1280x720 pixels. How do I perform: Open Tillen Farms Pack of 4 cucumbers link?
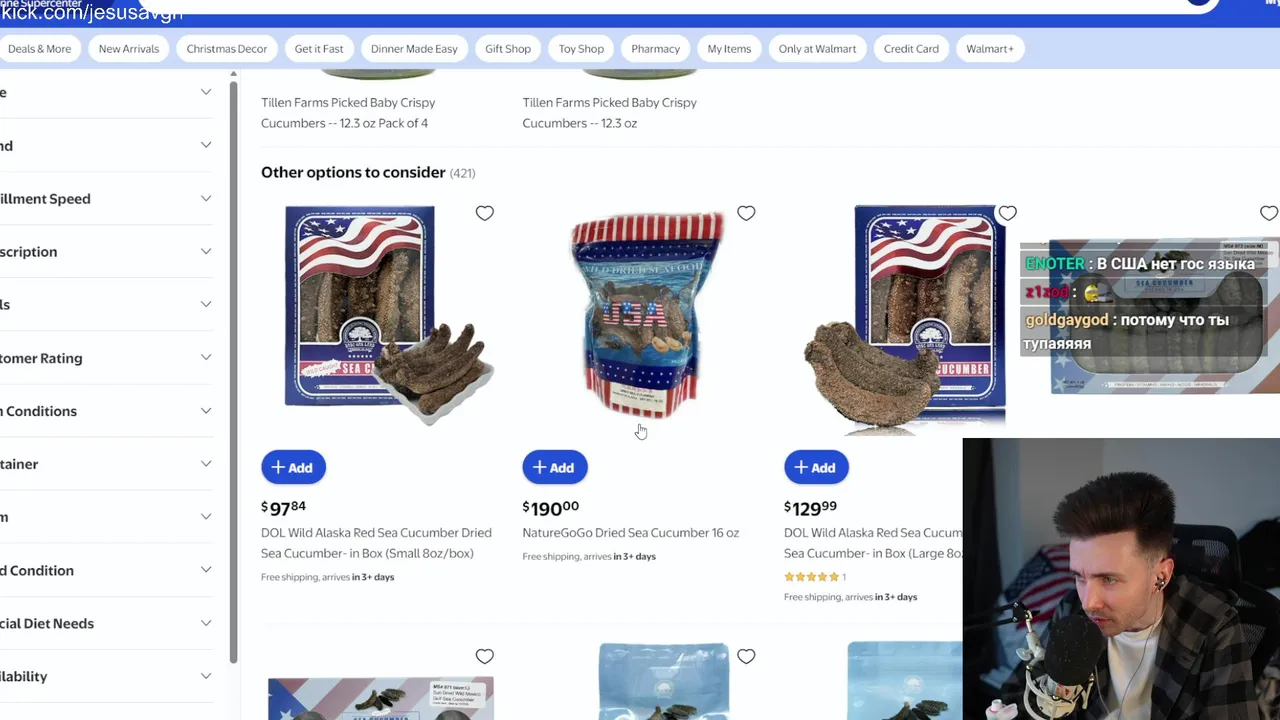348,112
